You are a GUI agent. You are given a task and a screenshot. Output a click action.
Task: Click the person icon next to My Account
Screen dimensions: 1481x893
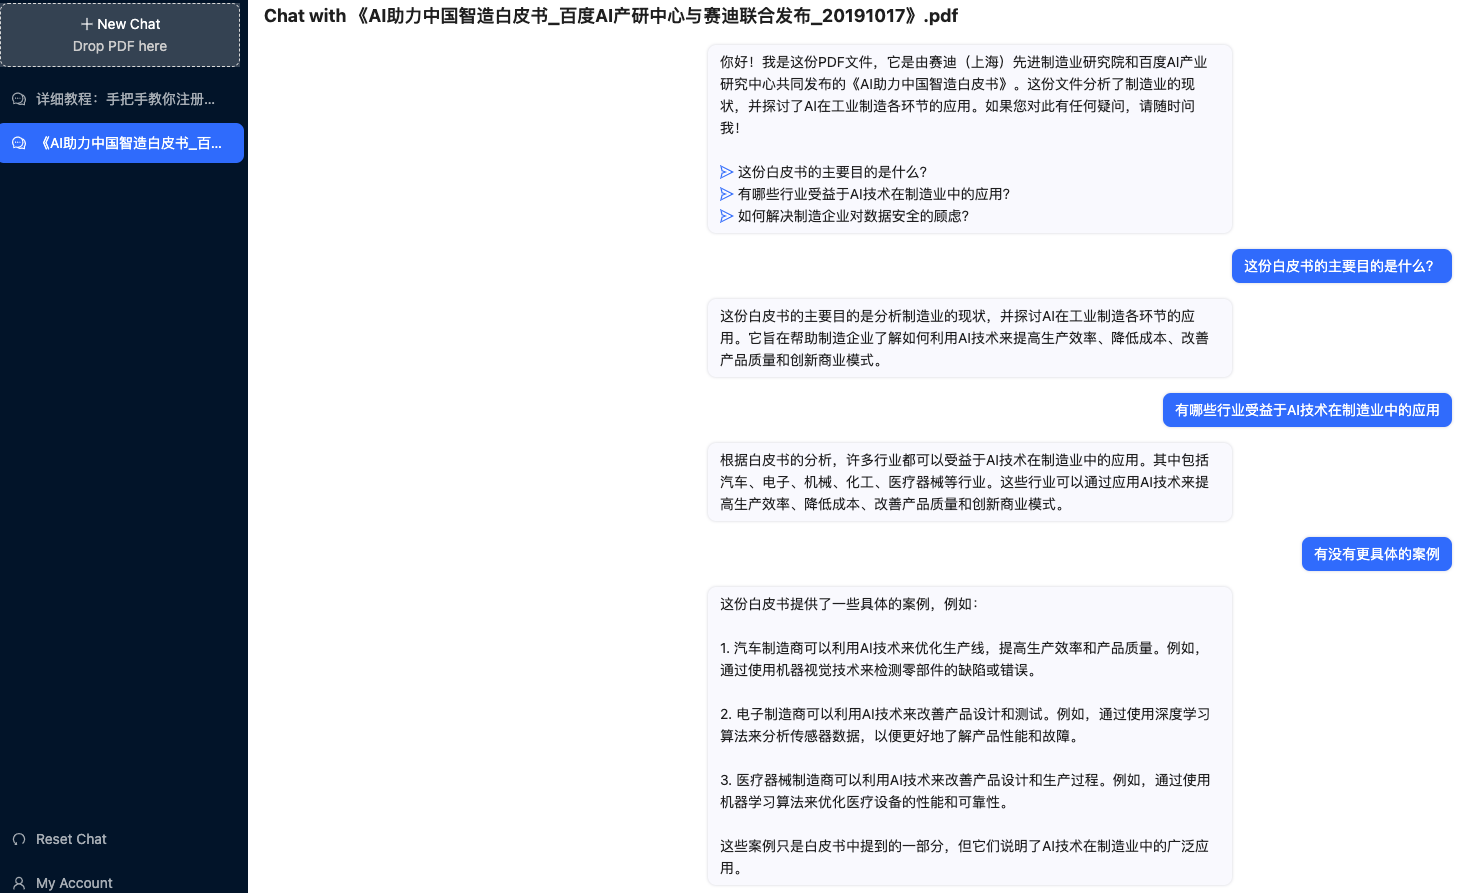tap(18, 882)
